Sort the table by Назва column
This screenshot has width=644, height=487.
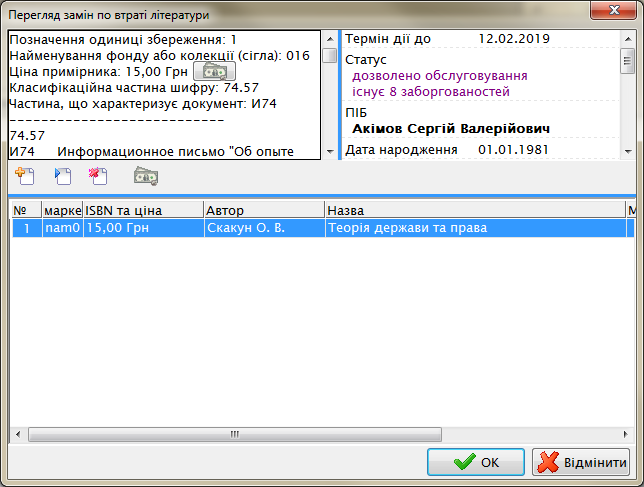(473, 211)
